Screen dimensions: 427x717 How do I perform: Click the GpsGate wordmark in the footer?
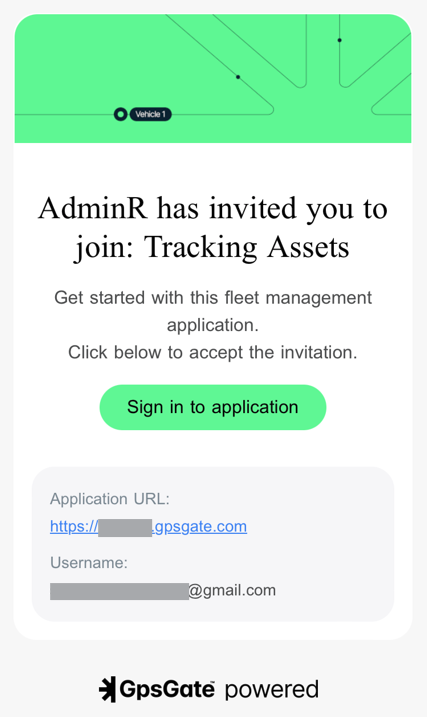(167, 690)
